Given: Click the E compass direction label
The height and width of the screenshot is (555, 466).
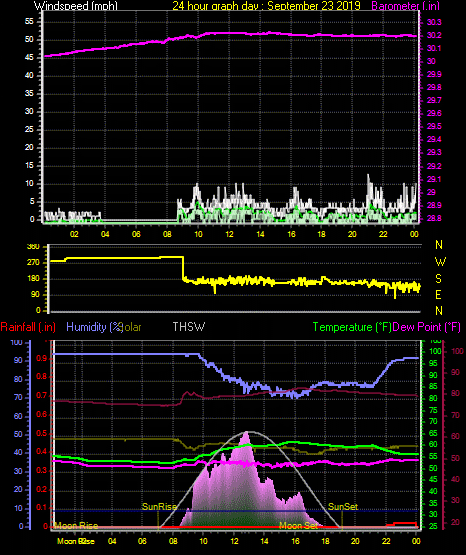Looking at the screenshot, I should coord(438,294).
